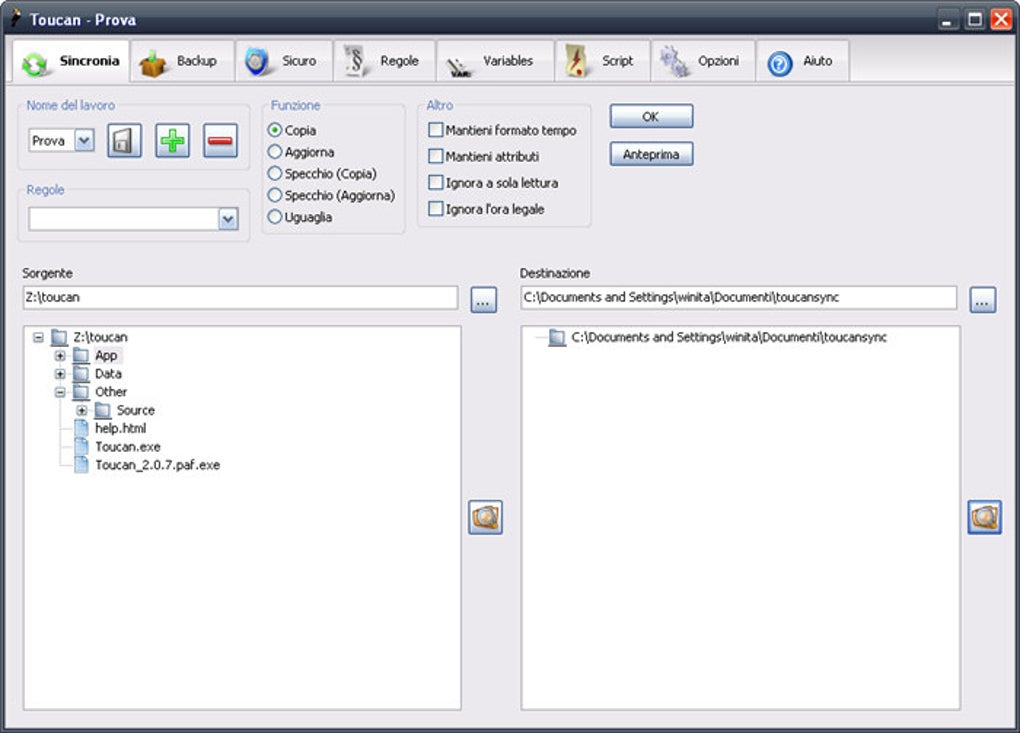This screenshot has width=1020, height=733.
Task: Click the save job floppy icon
Action: coord(124,140)
